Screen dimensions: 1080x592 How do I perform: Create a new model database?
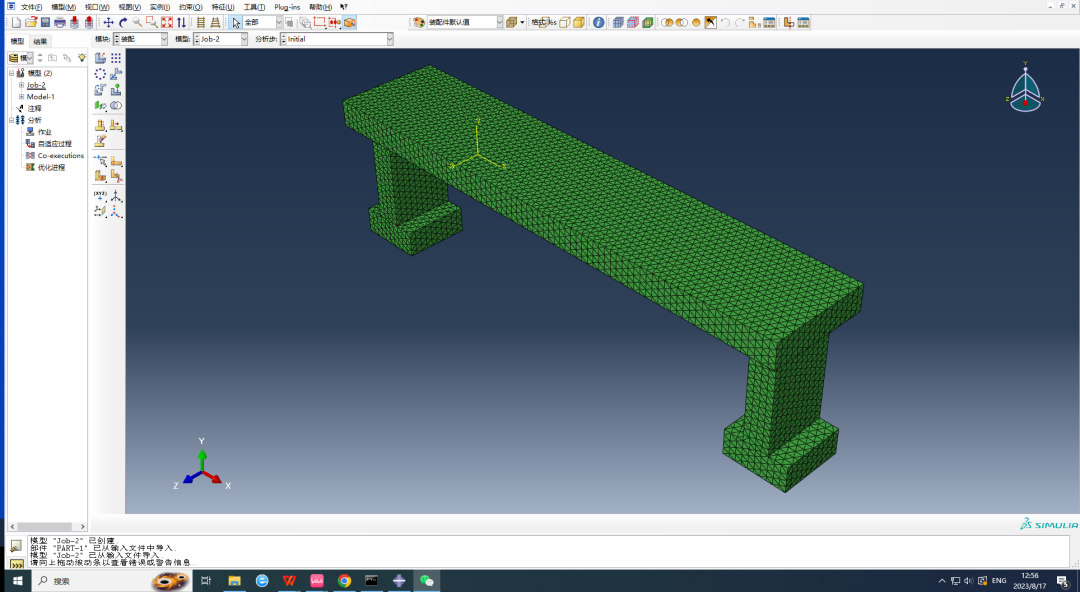17,23
